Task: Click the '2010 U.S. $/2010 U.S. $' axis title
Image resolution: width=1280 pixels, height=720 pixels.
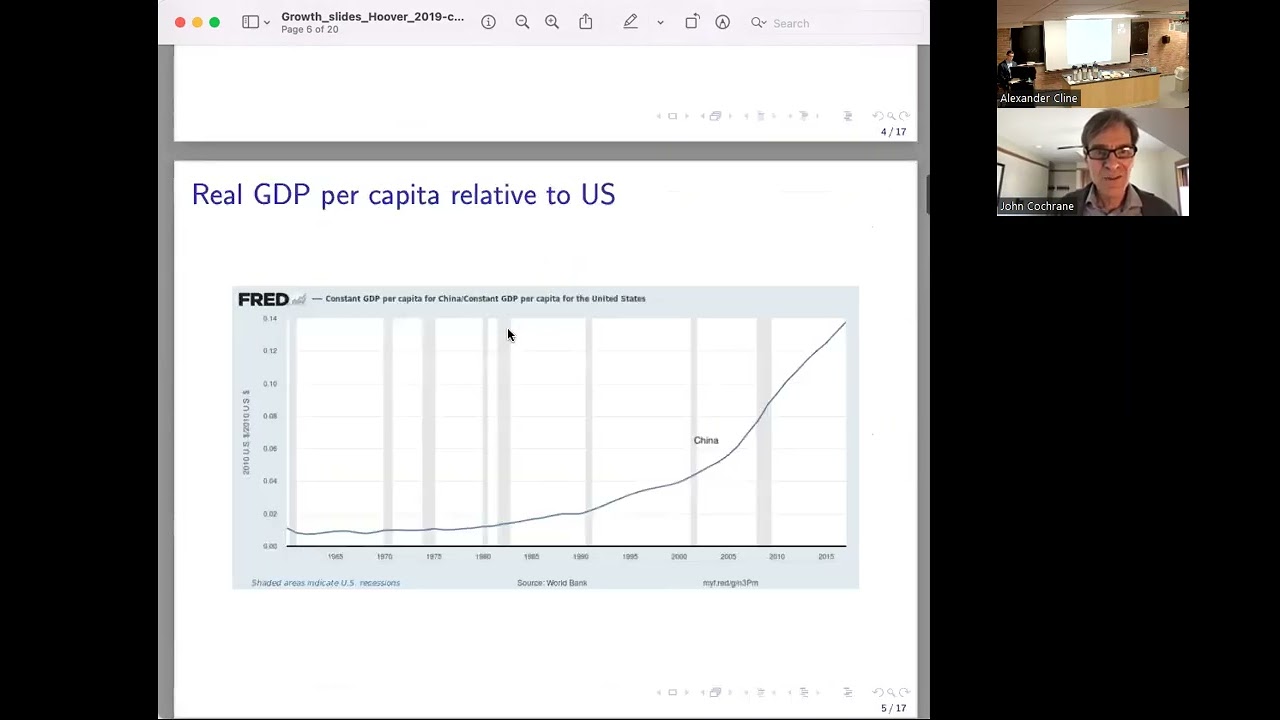Action: click(245, 432)
